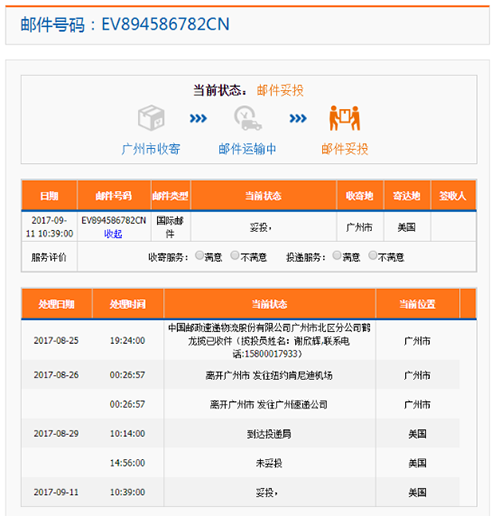This screenshot has width=500, height=516.
Task: Click the package box icon for 广州市收寄
Action: pos(151,118)
